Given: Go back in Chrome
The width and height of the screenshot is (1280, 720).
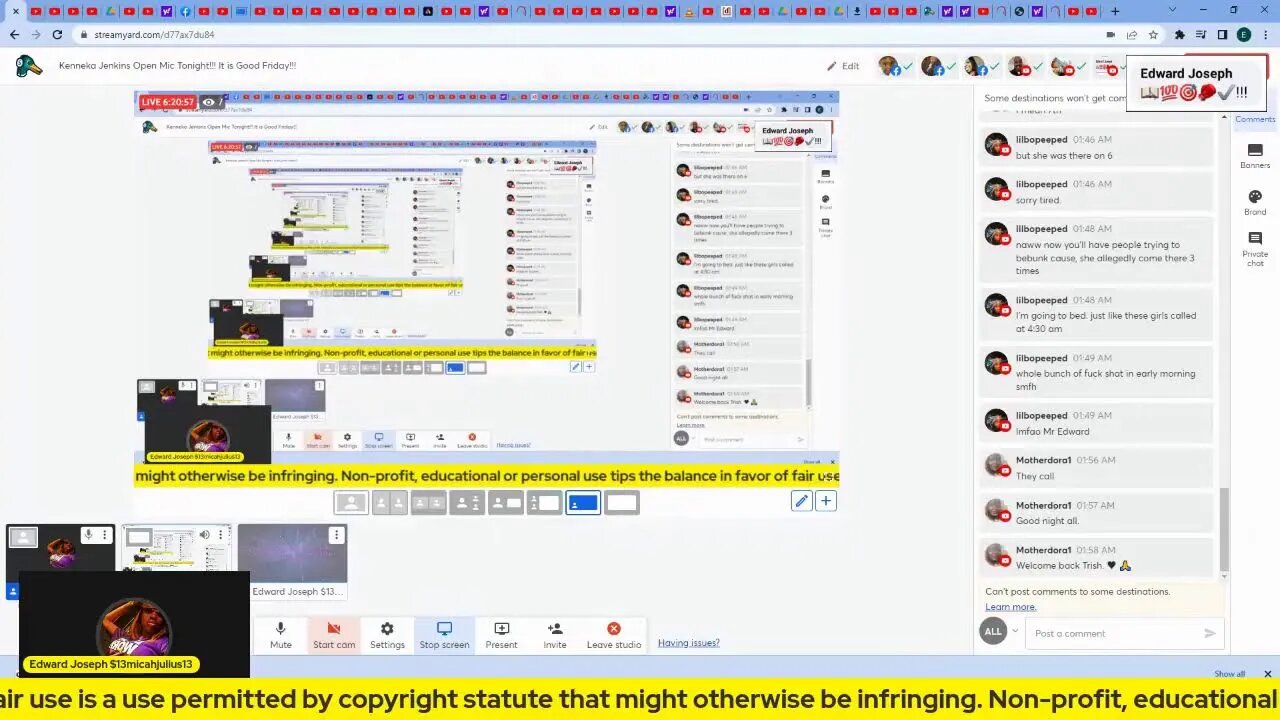Looking at the screenshot, I should click(x=14, y=34).
